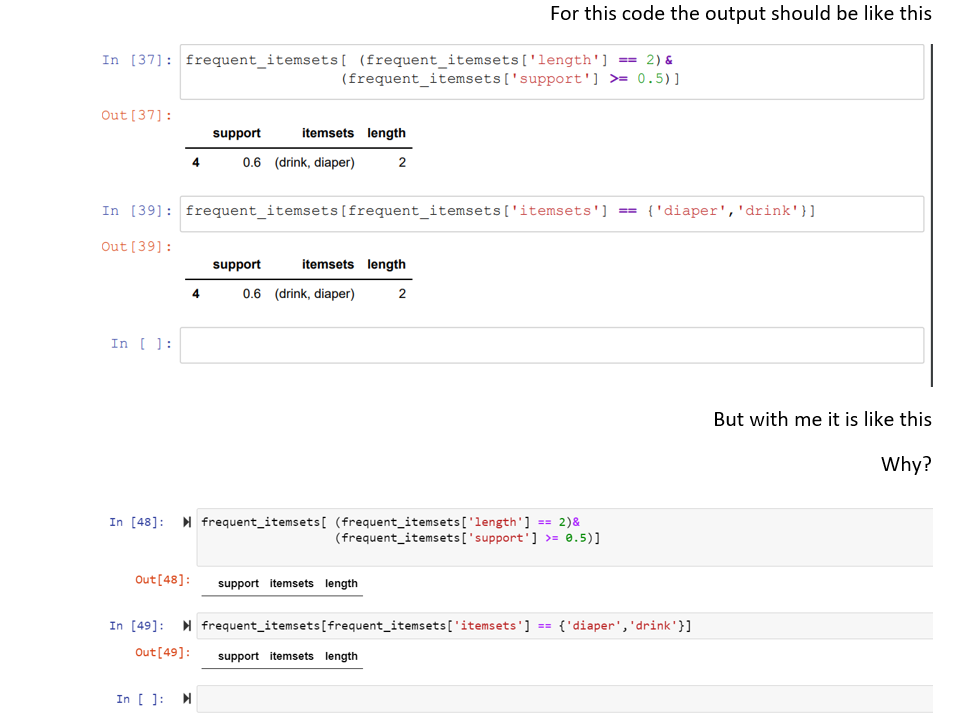Click the 'itemsets' header in Out[48] table
973x727 pixels.
point(292,584)
